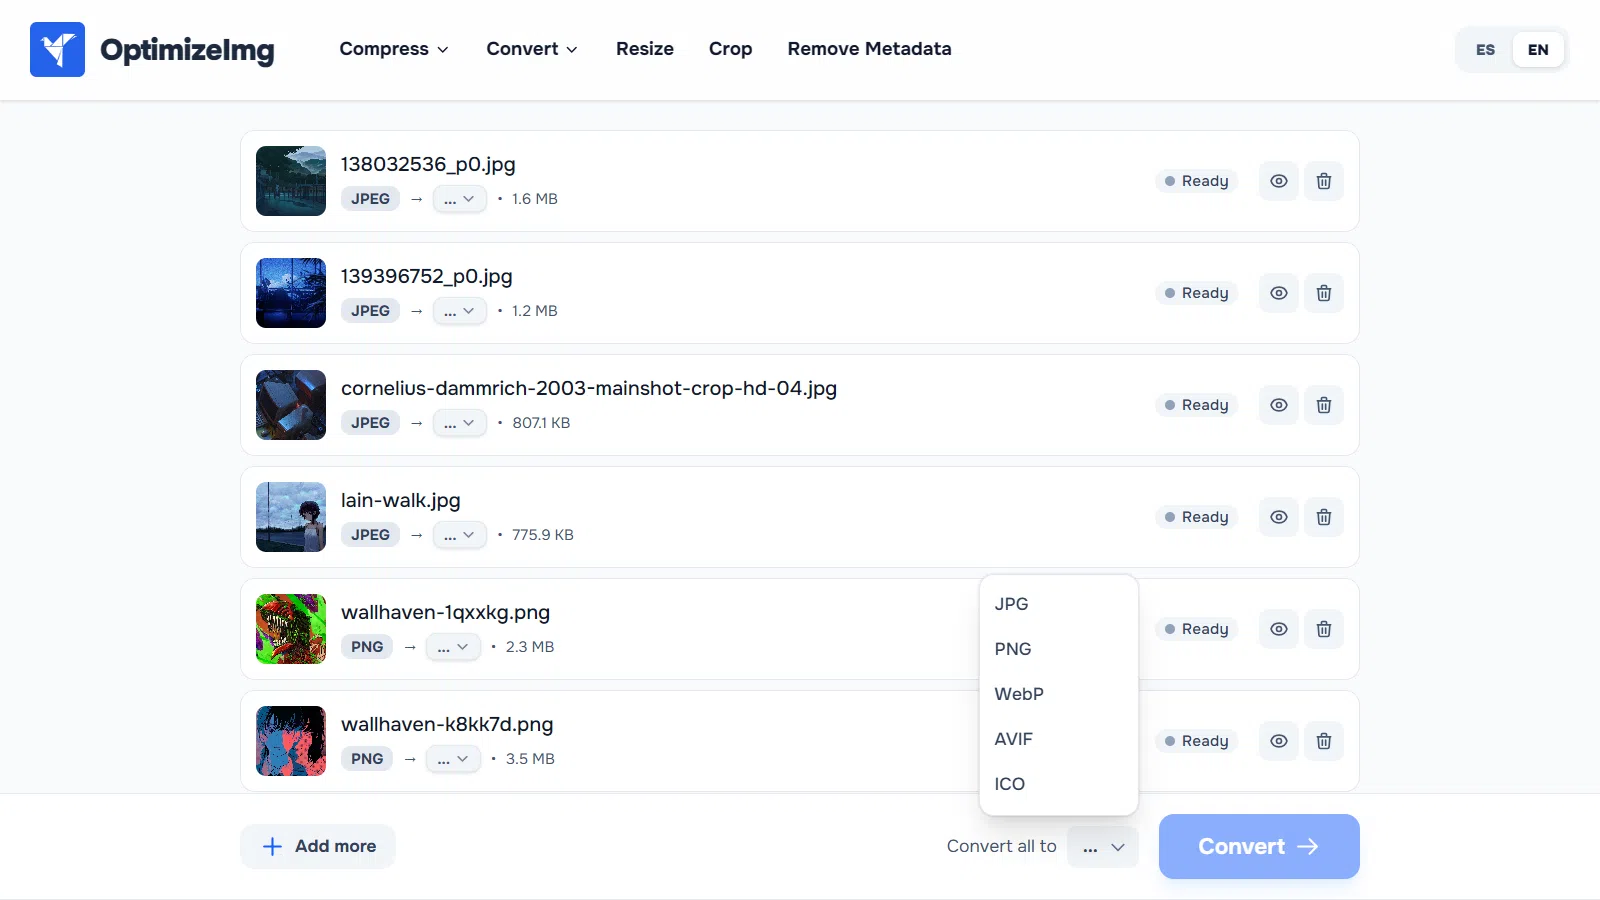Viewport: 1600px width, 900px height.
Task: Select the EN language option
Action: point(1538,50)
